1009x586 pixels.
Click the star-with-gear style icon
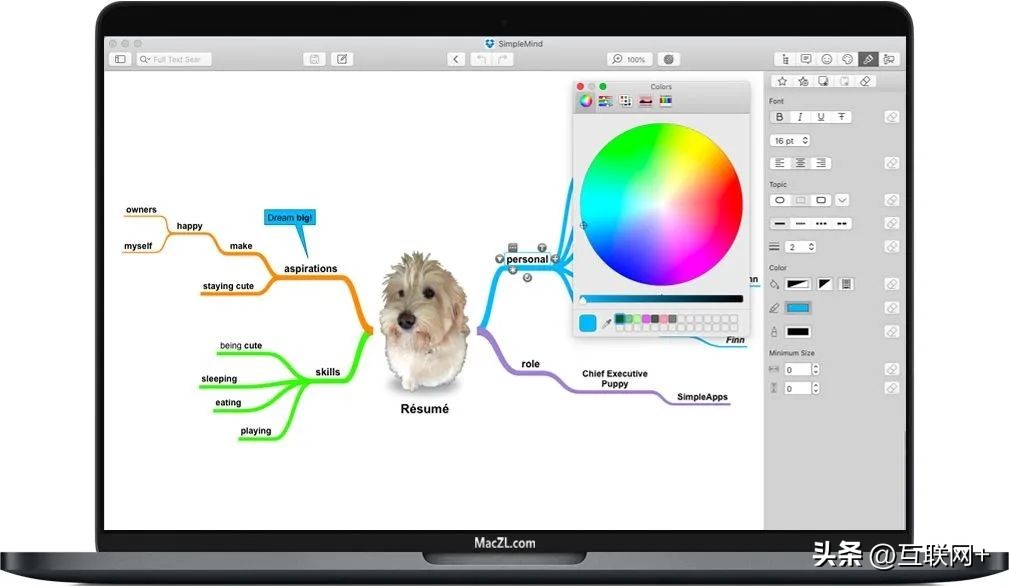pyautogui.click(x=803, y=81)
